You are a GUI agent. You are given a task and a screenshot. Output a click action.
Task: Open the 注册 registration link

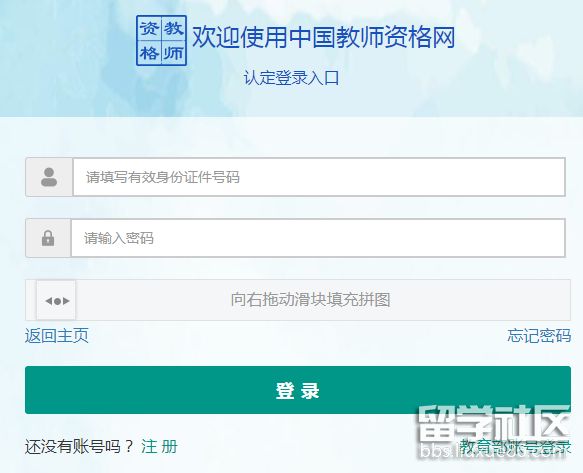pos(159,447)
